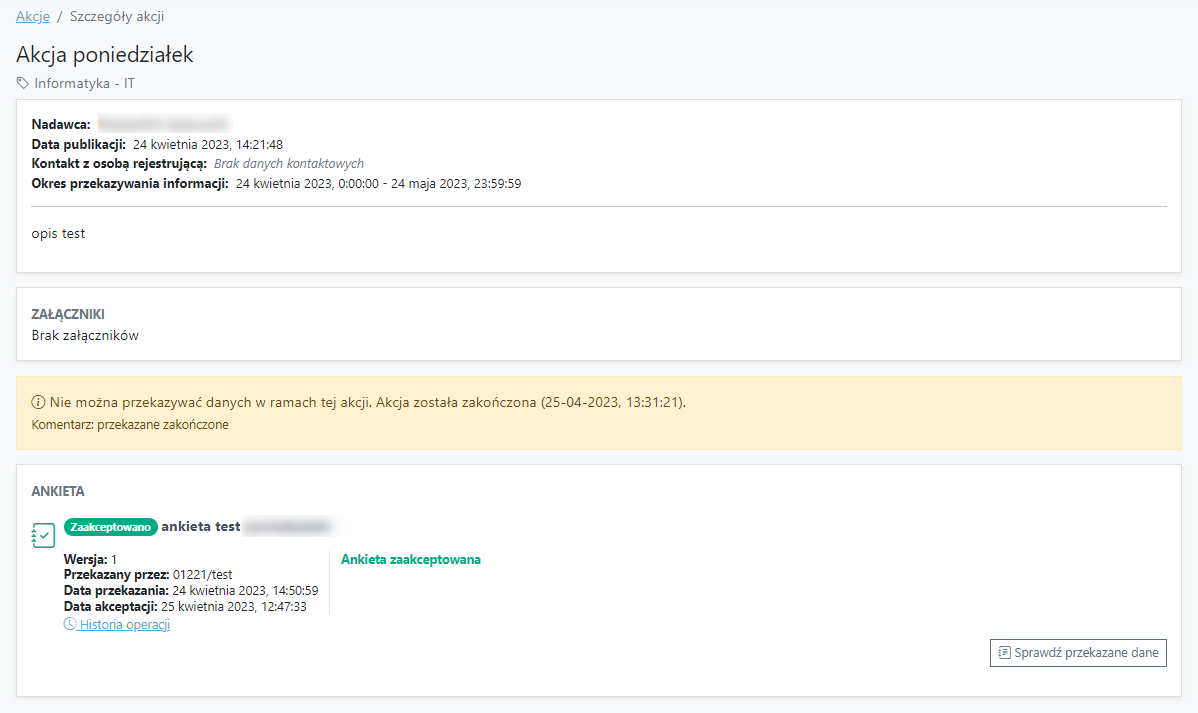
Task: Click the list icon inside Sprawdź przekazane dane button
Action: click(1004, 653)
